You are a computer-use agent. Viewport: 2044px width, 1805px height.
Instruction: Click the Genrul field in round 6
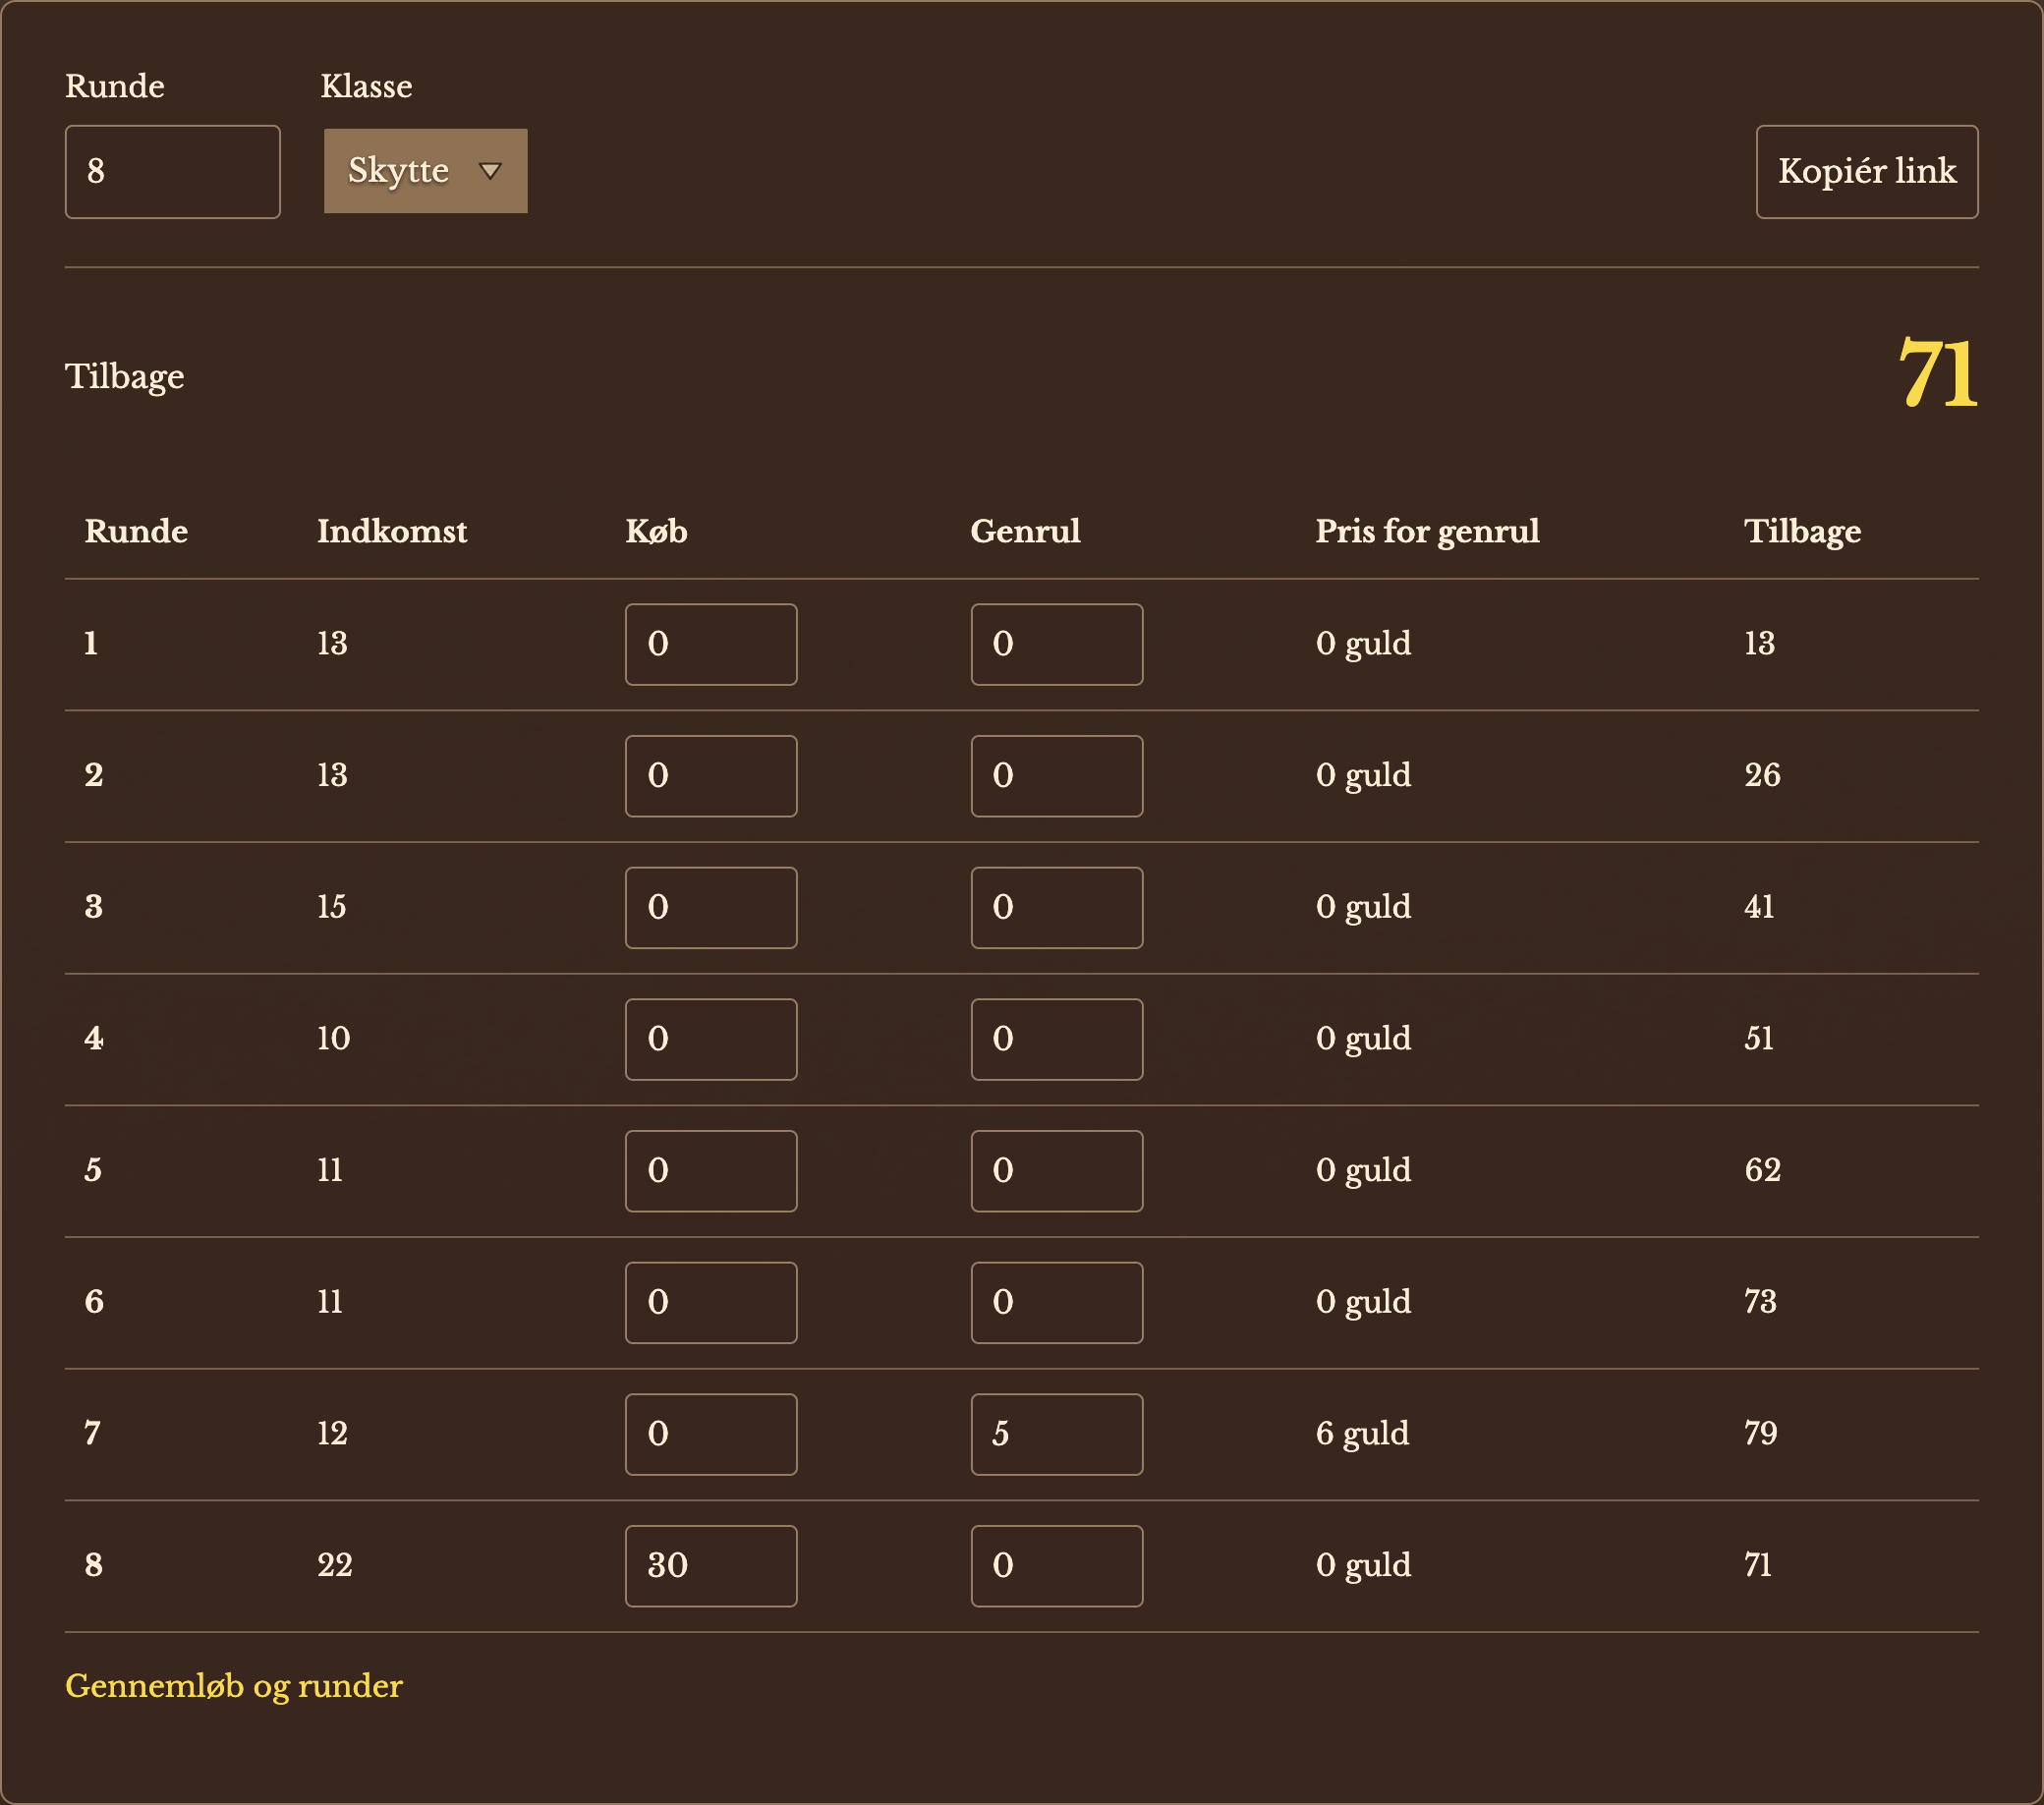[1057, 1303]
